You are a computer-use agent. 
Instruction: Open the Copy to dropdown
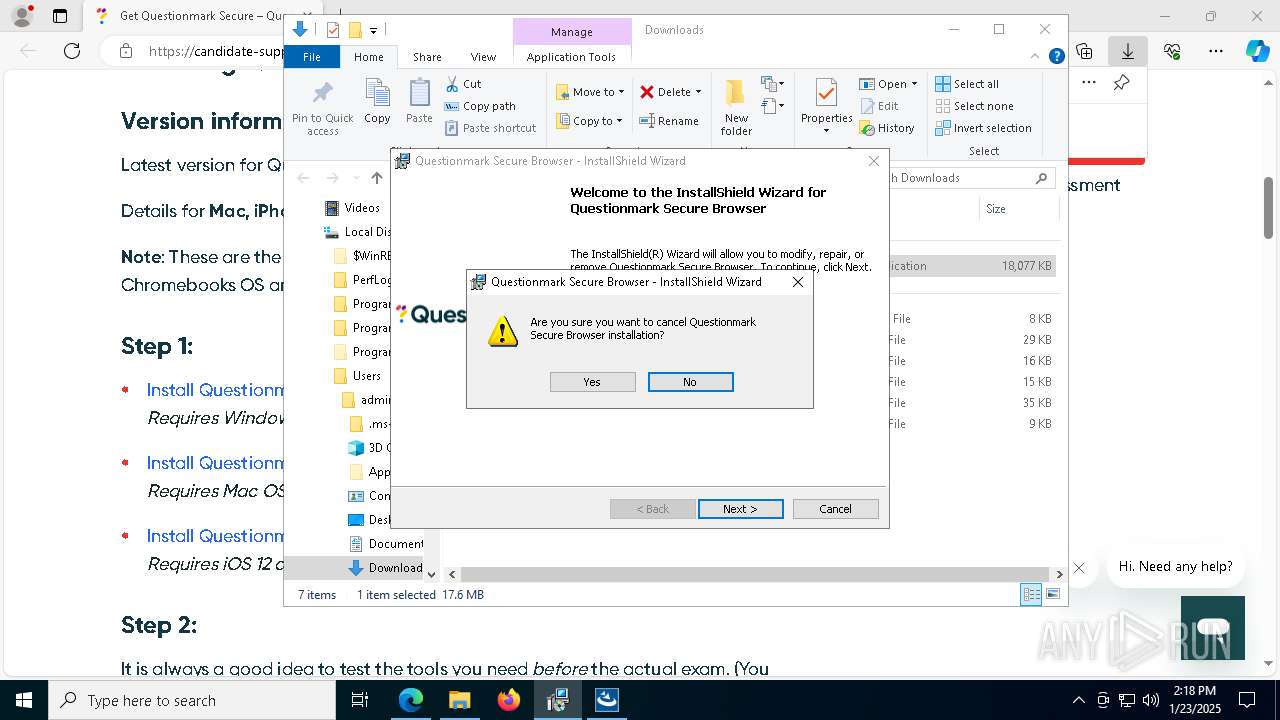click(x=589, y=121)
